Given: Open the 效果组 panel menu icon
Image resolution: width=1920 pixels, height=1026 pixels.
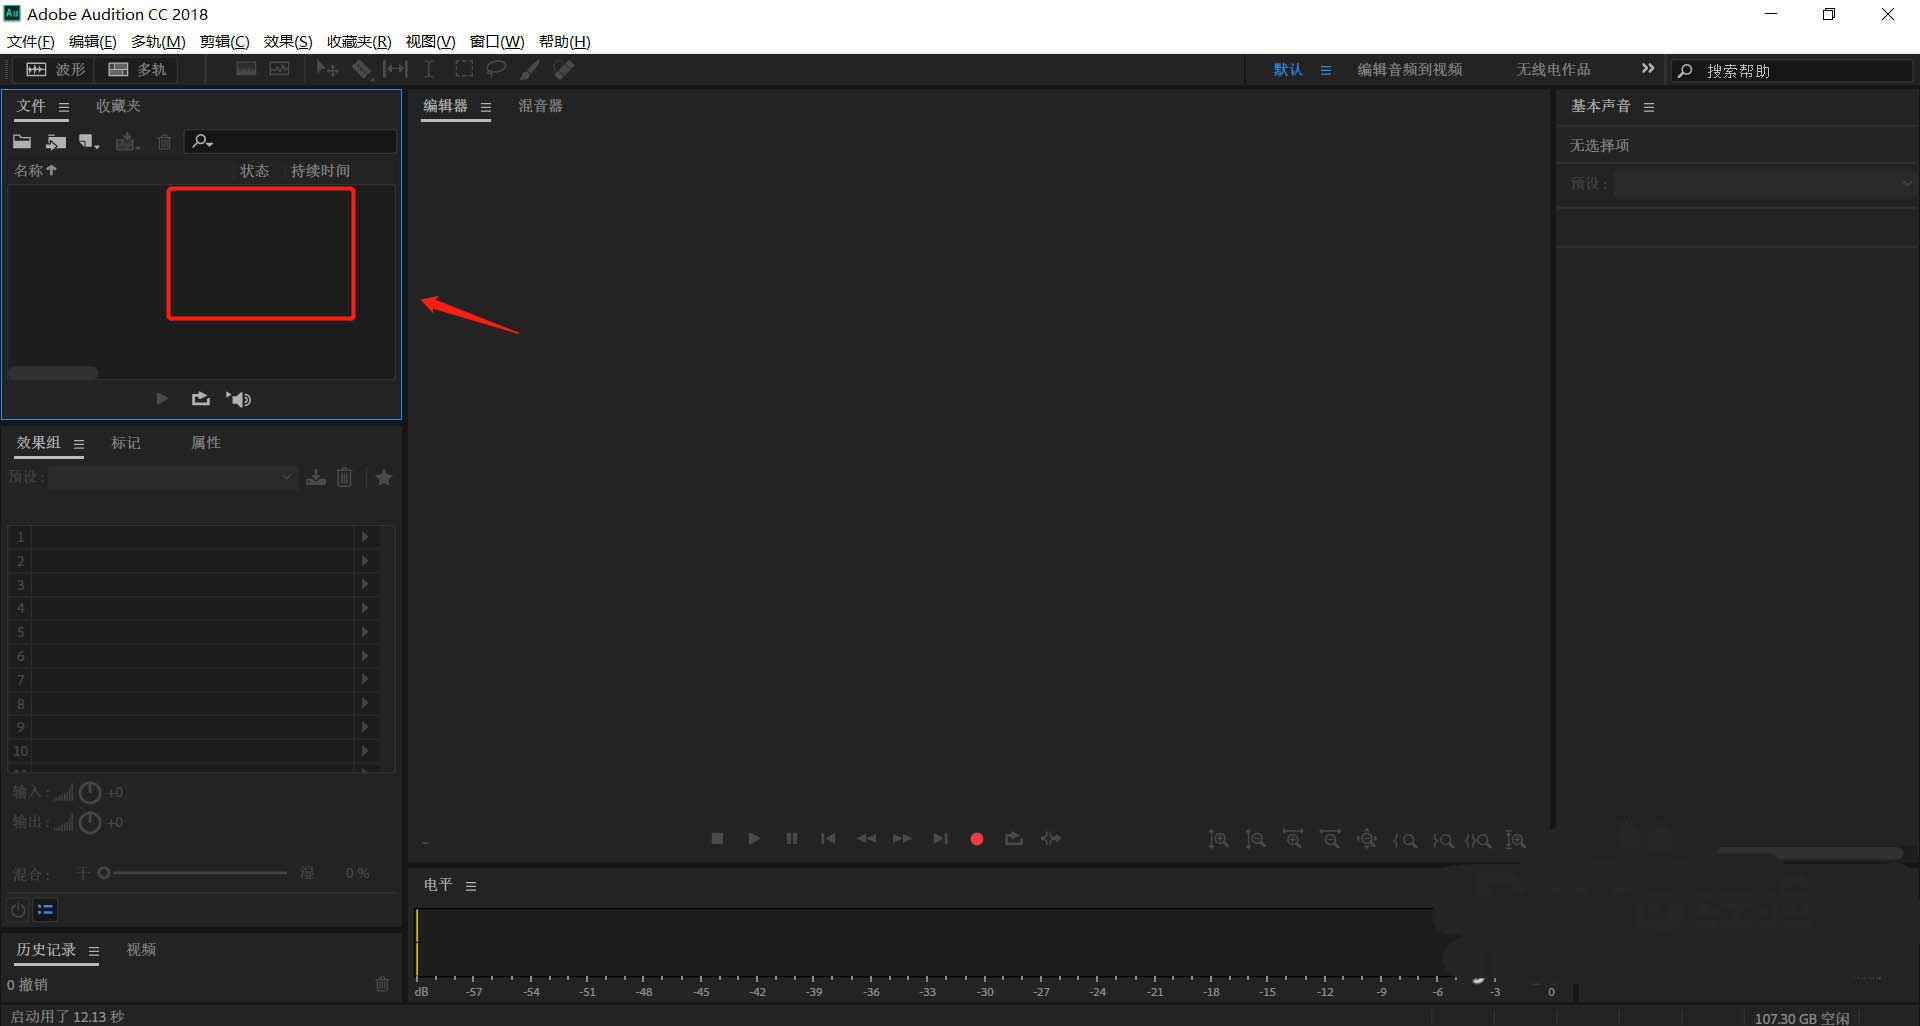Looking at the screenshot, I should pos(79,444).
